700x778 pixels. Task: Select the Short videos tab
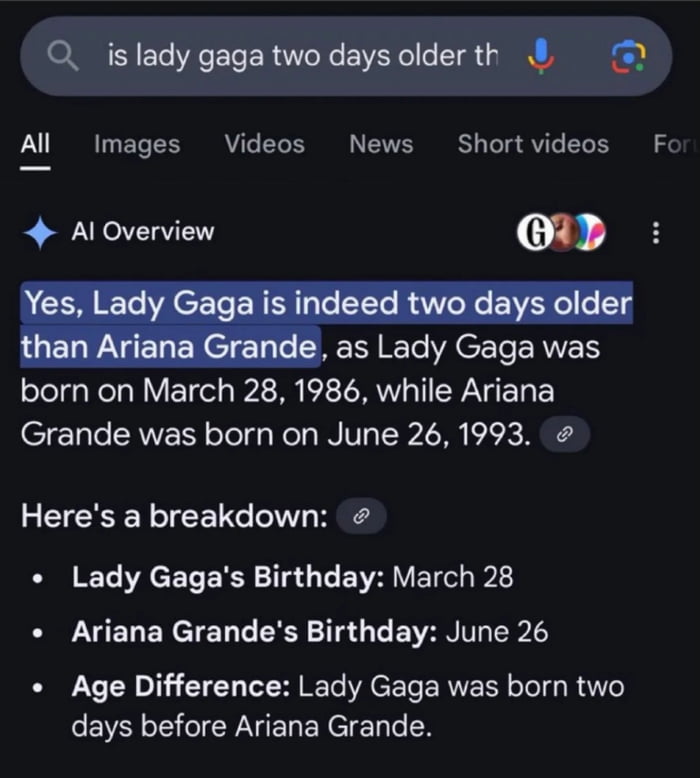pos(533,144)
